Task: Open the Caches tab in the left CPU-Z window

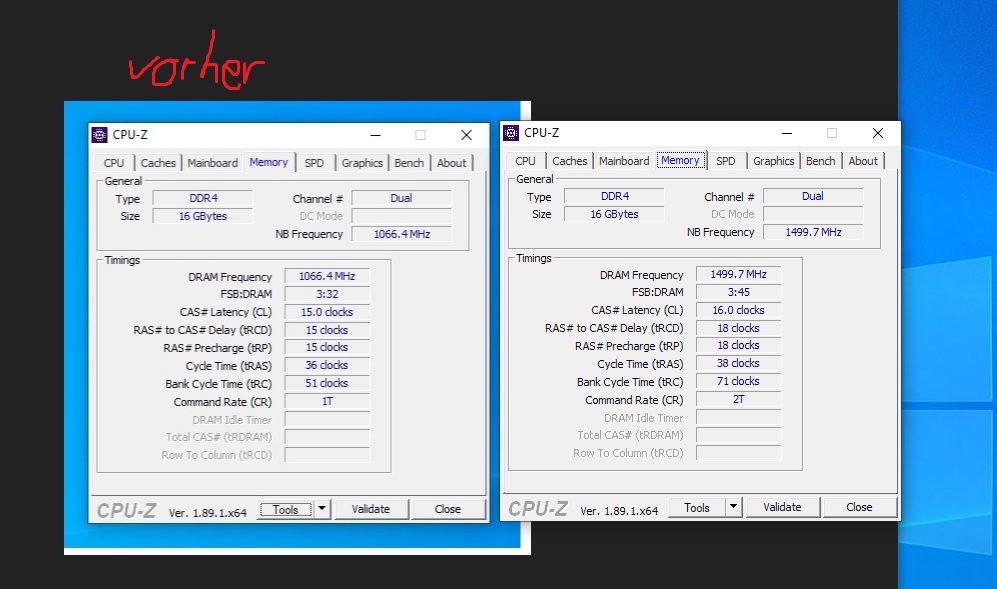Action: coord(158,163)
